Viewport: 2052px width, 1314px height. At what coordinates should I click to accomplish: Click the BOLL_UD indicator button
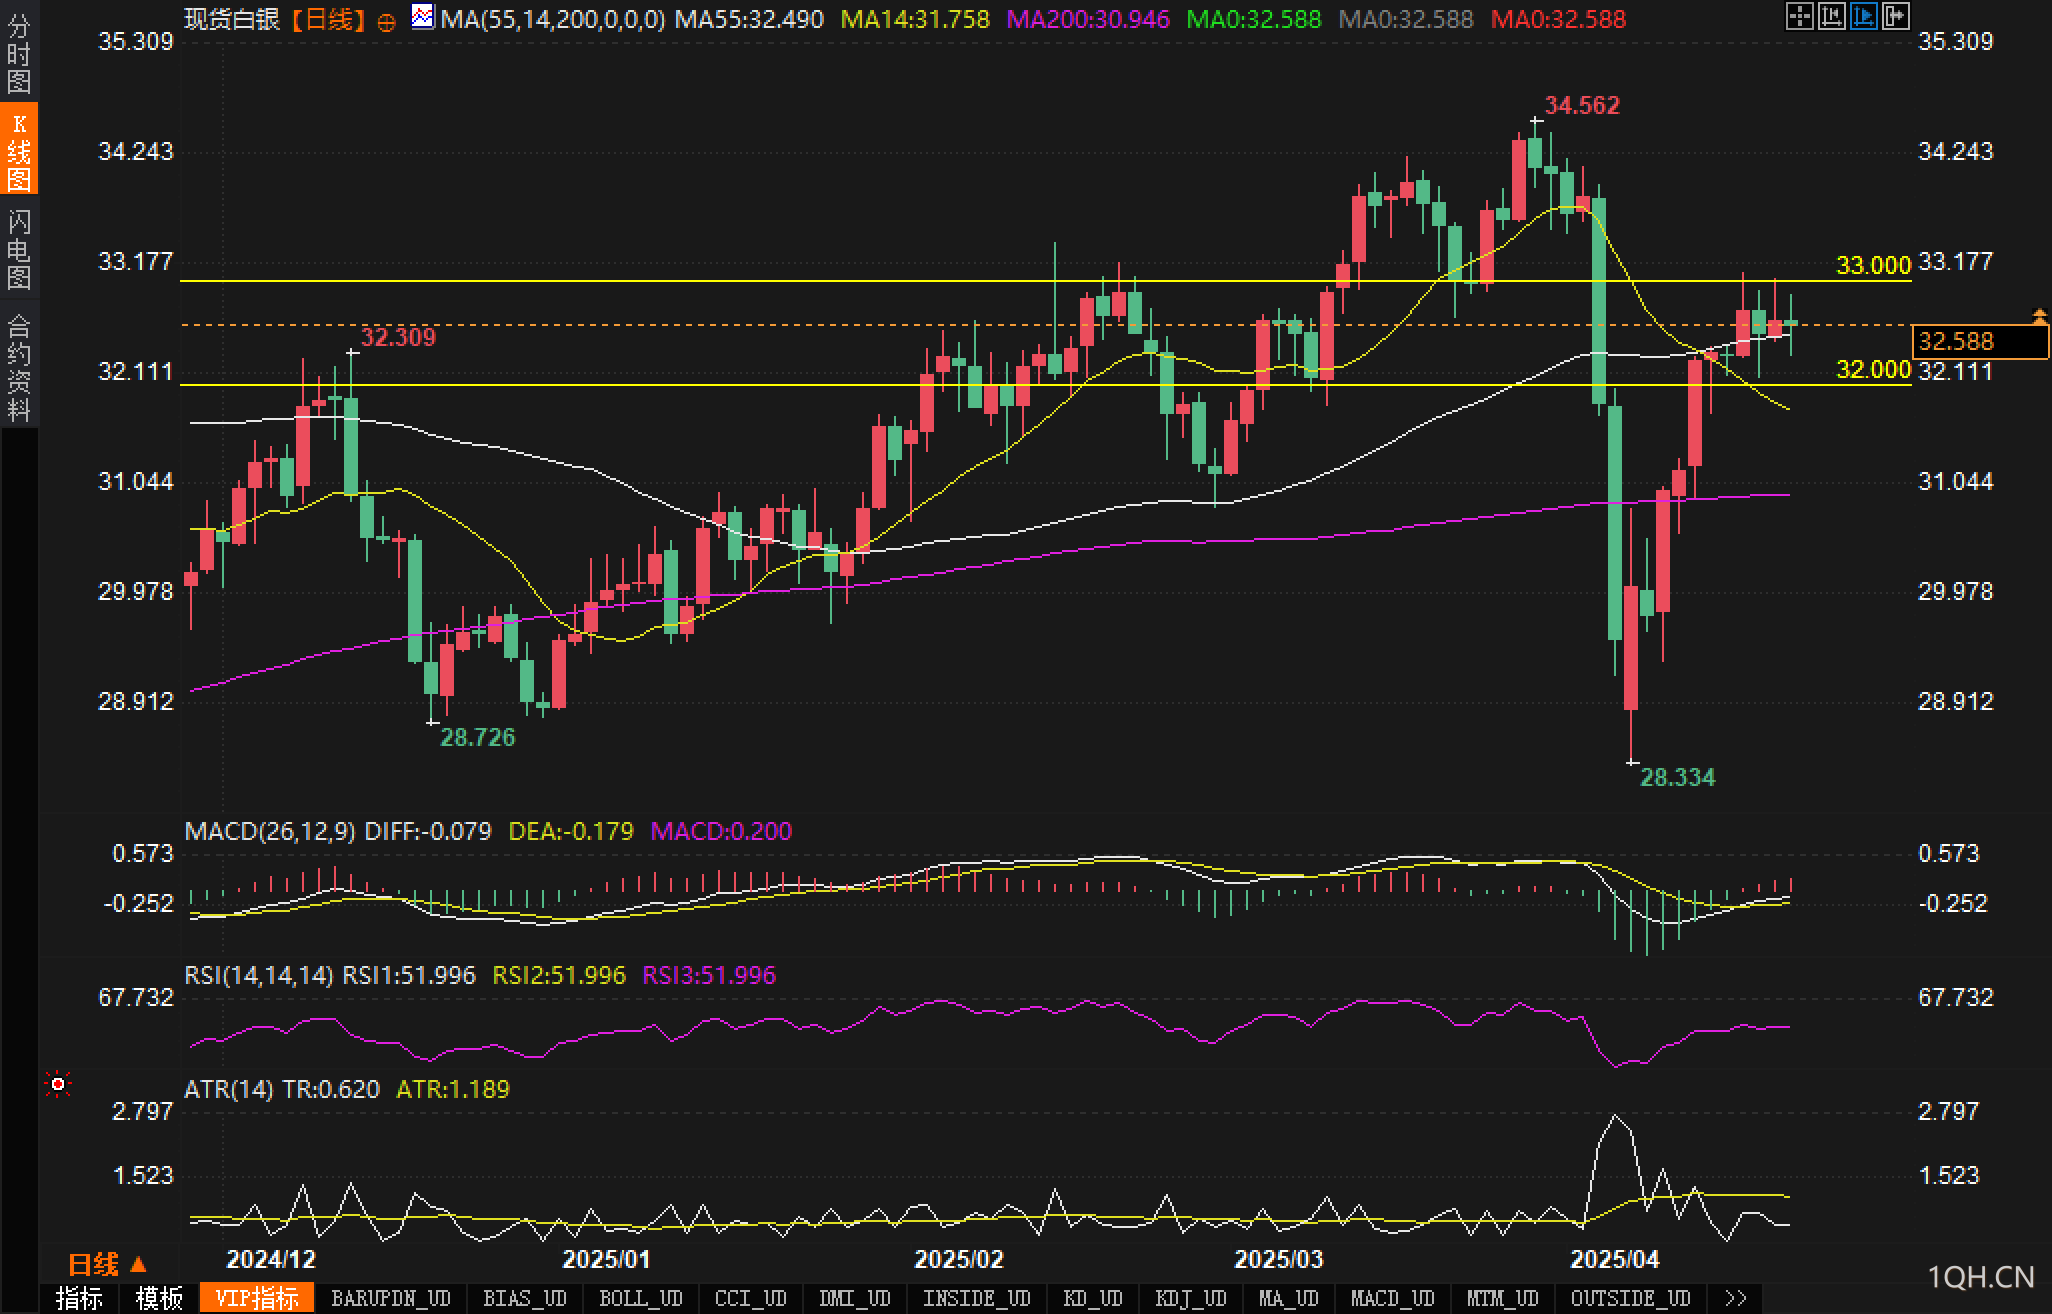pos(640,1298)
